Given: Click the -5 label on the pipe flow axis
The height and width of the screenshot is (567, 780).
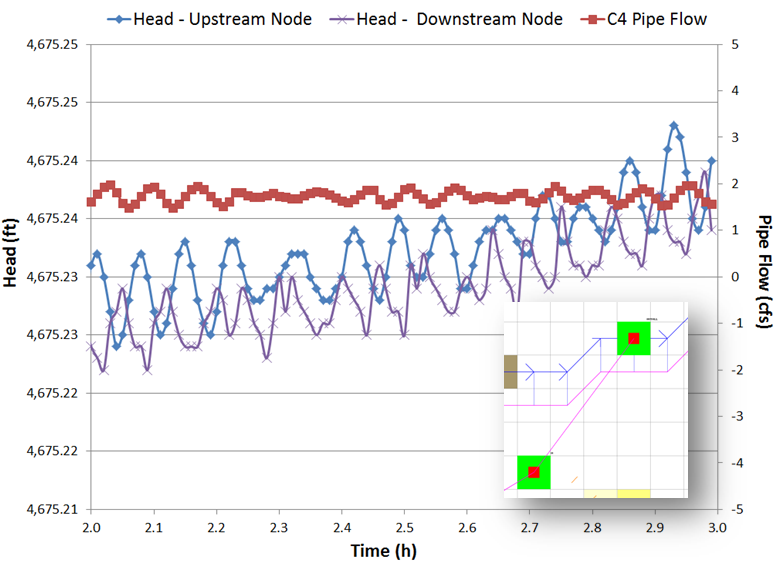Looking at the screenshot, I should pyautogui.click(x=737, y=509).
